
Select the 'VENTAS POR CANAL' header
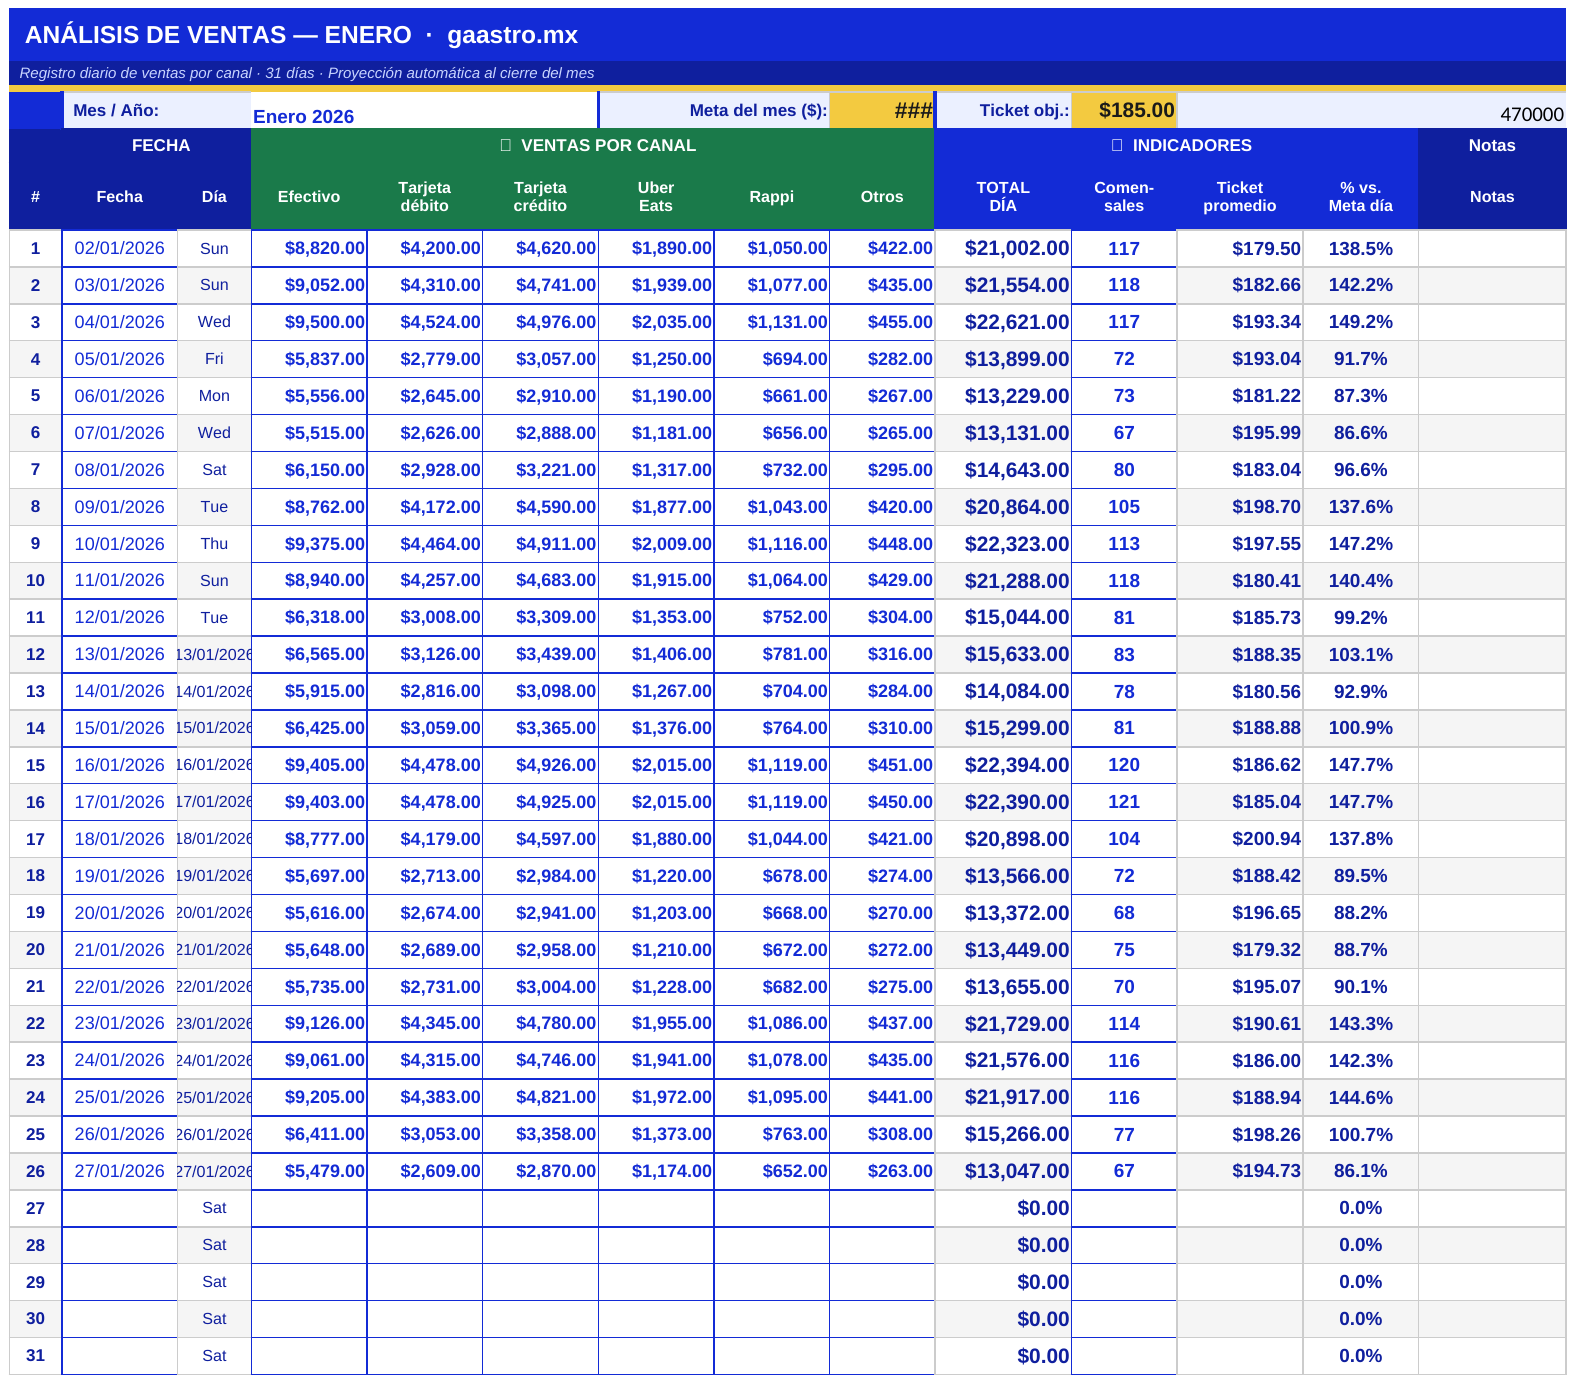[593, 145]
